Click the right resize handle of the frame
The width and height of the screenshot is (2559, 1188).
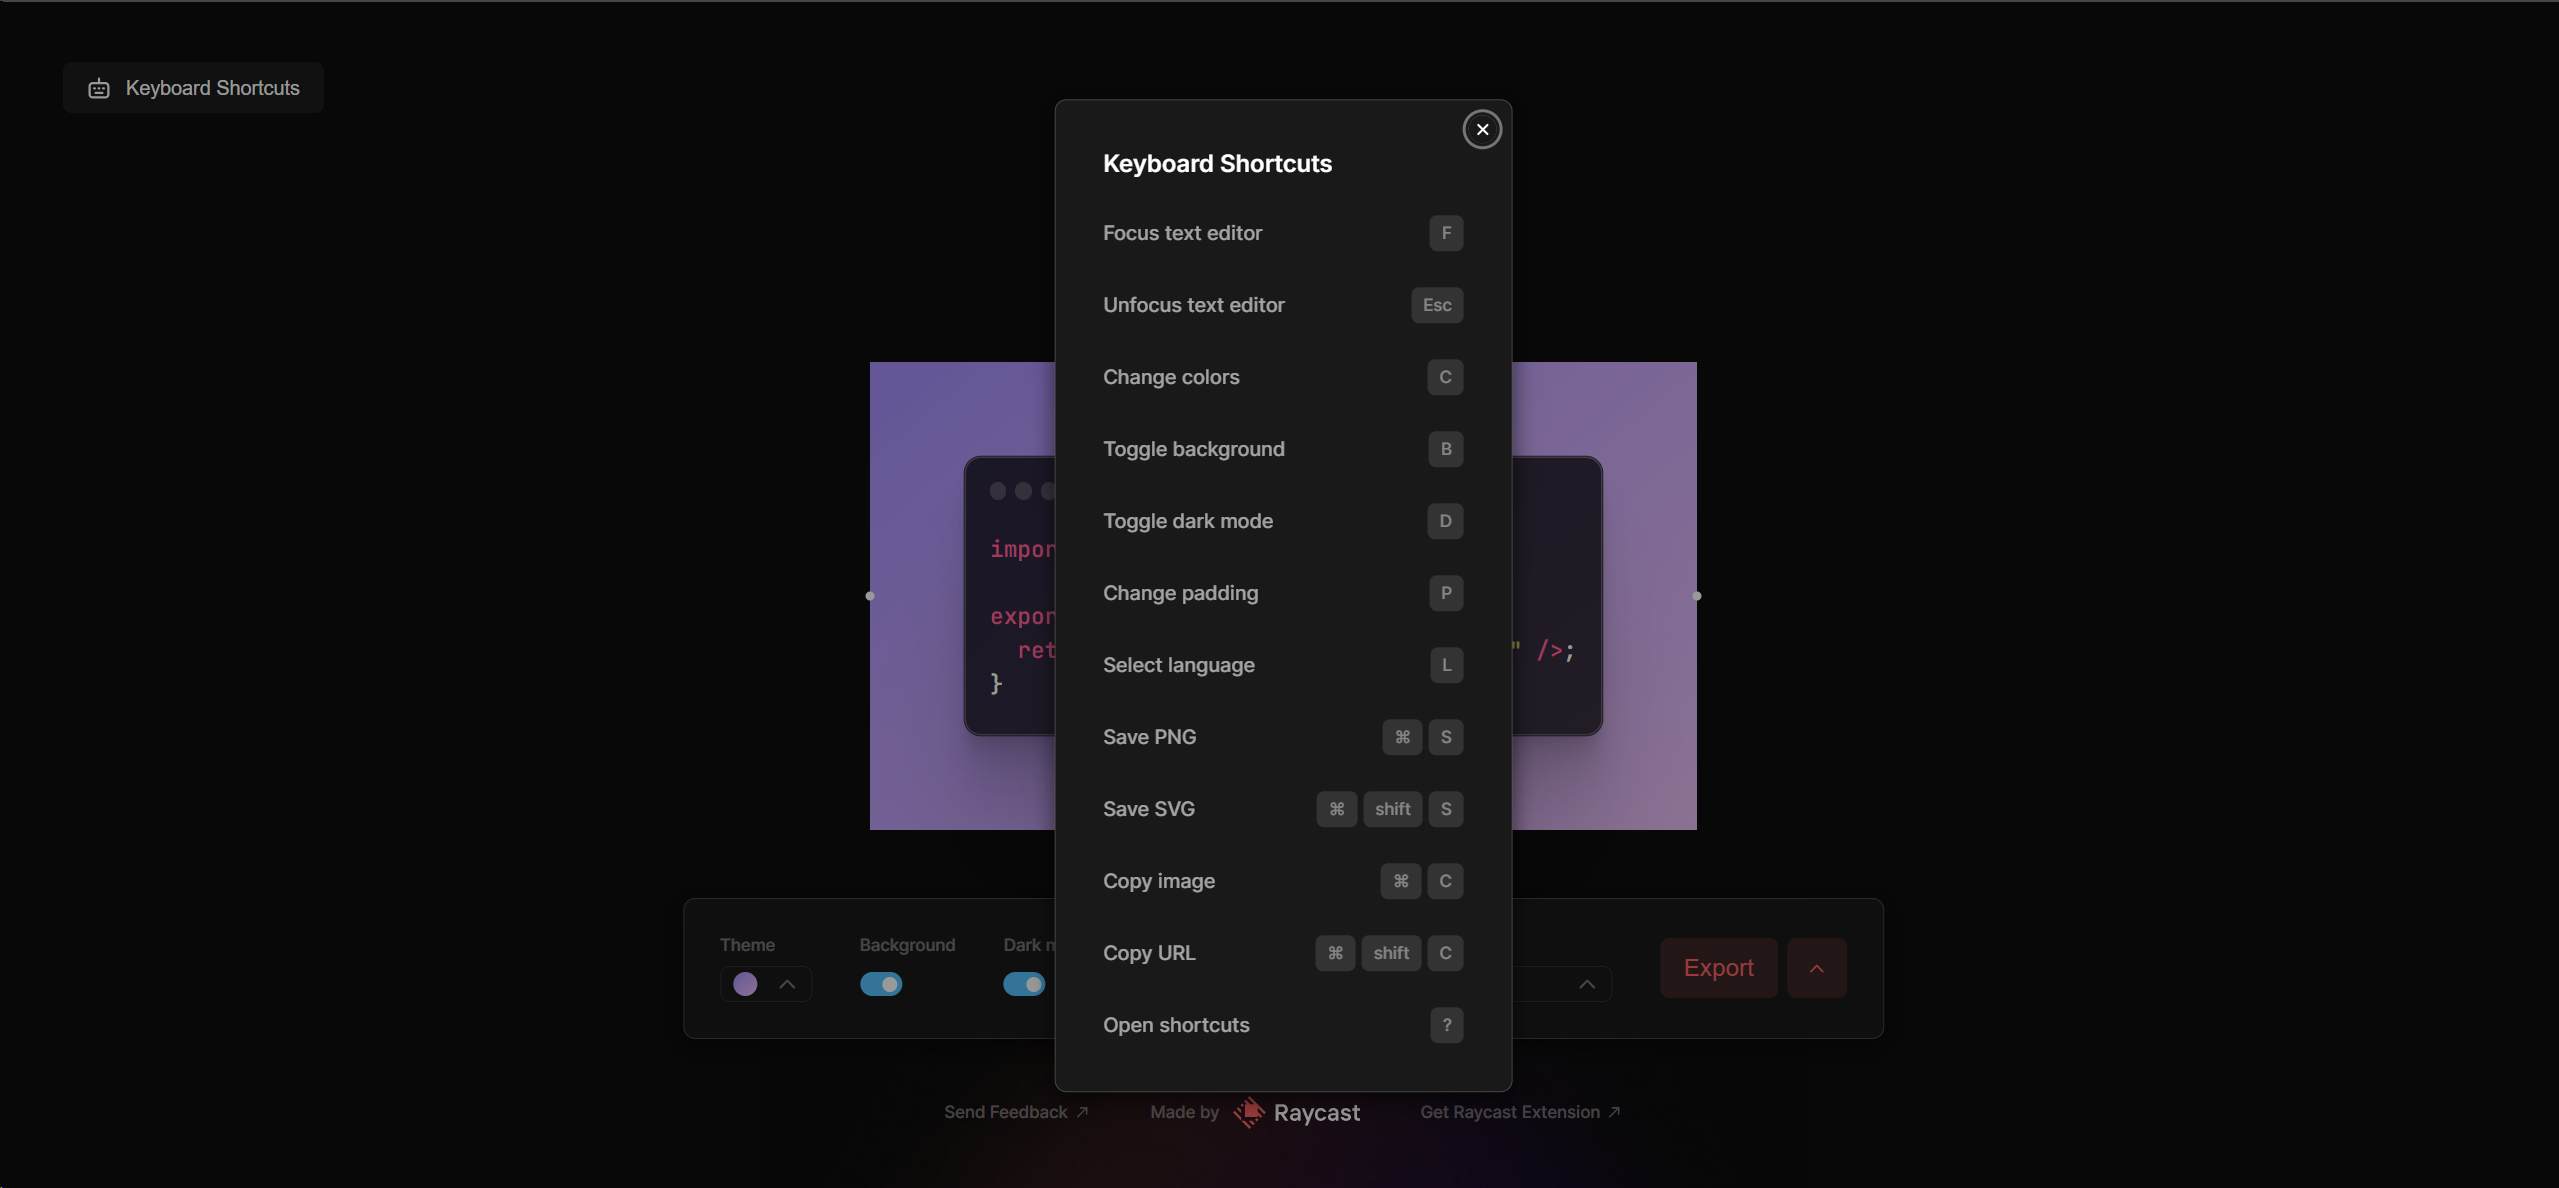(x=1696, y=596)
